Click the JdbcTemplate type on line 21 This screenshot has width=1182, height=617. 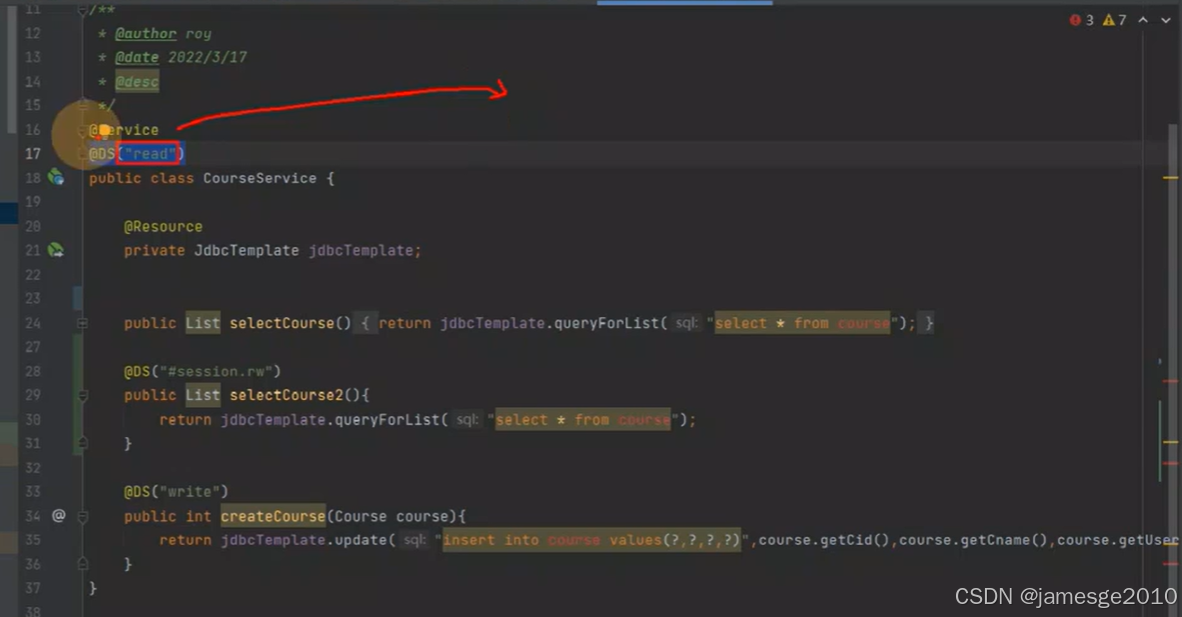coord(247,250)
